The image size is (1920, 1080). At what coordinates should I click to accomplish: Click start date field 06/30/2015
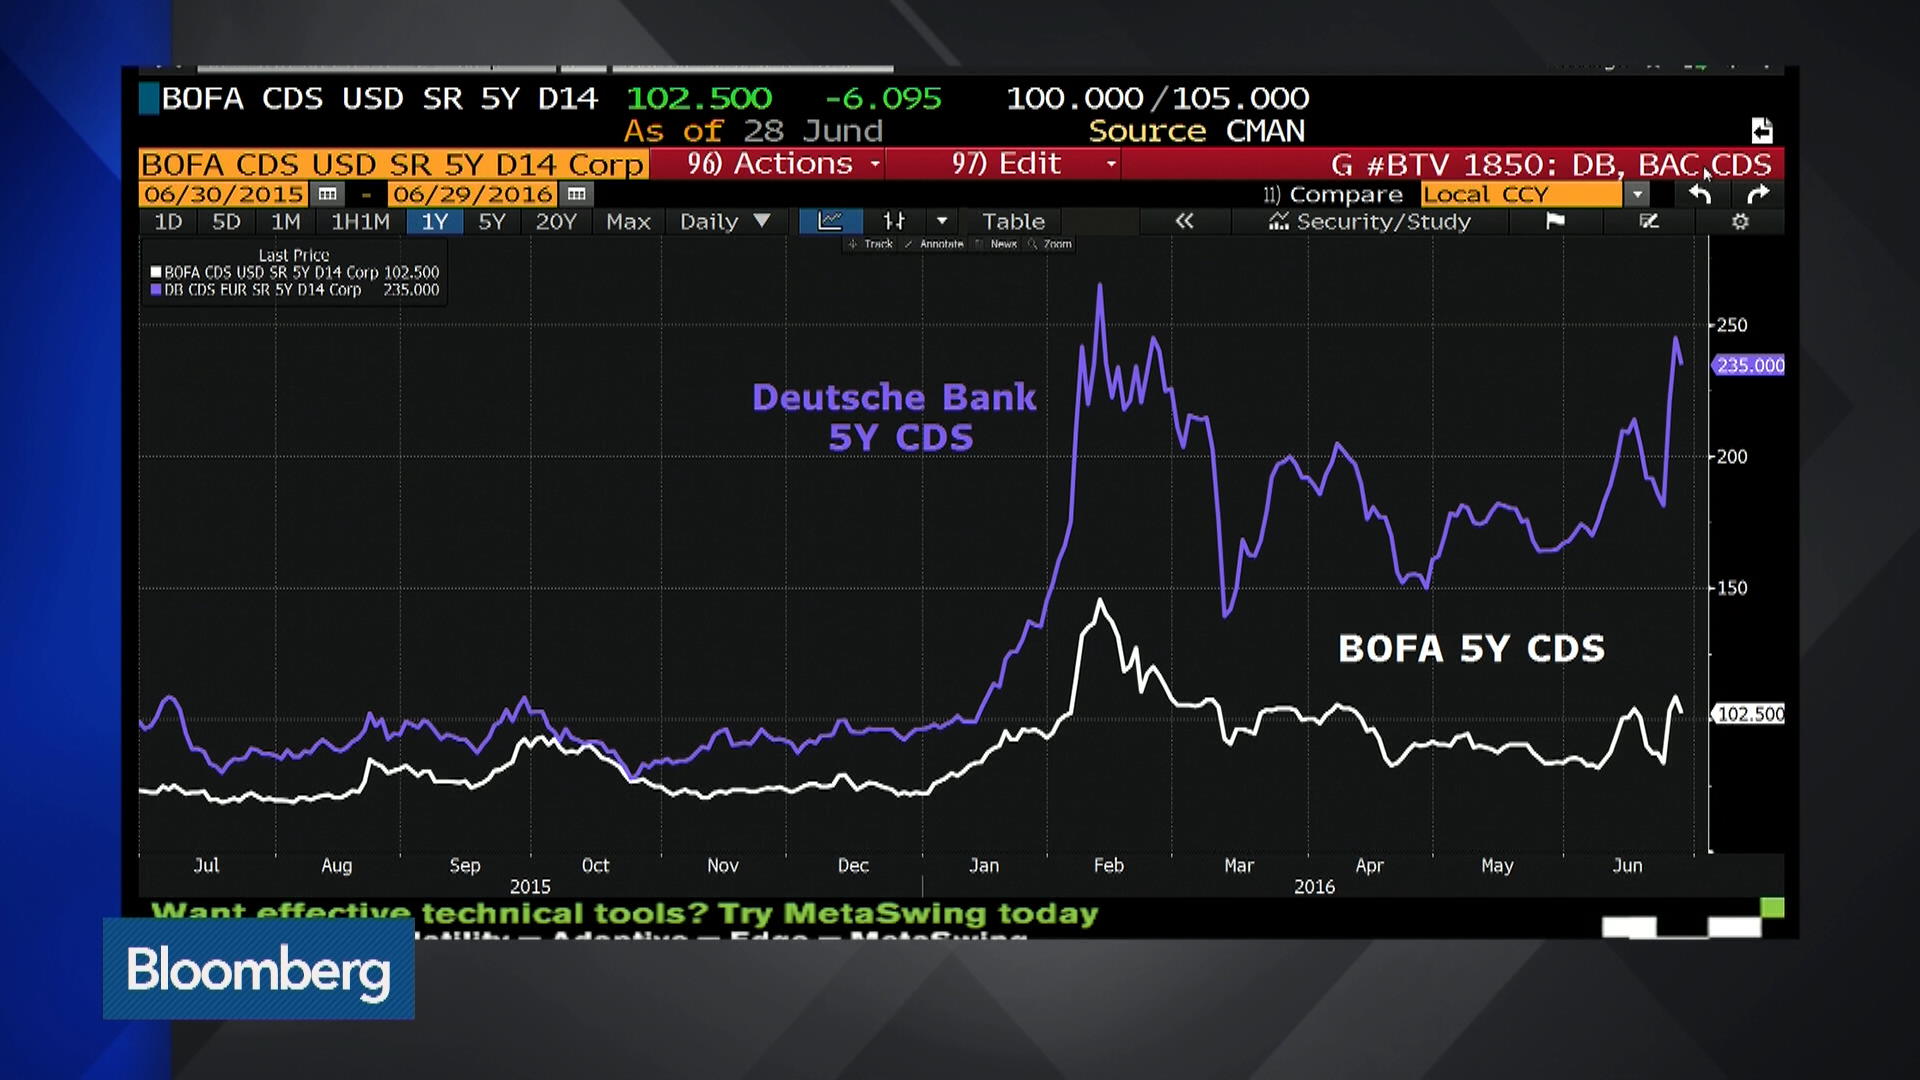point(224,194)
